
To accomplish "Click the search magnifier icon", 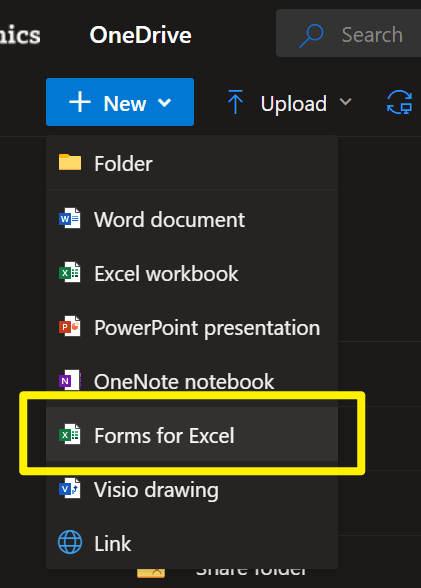I will (x=311, y=36).
